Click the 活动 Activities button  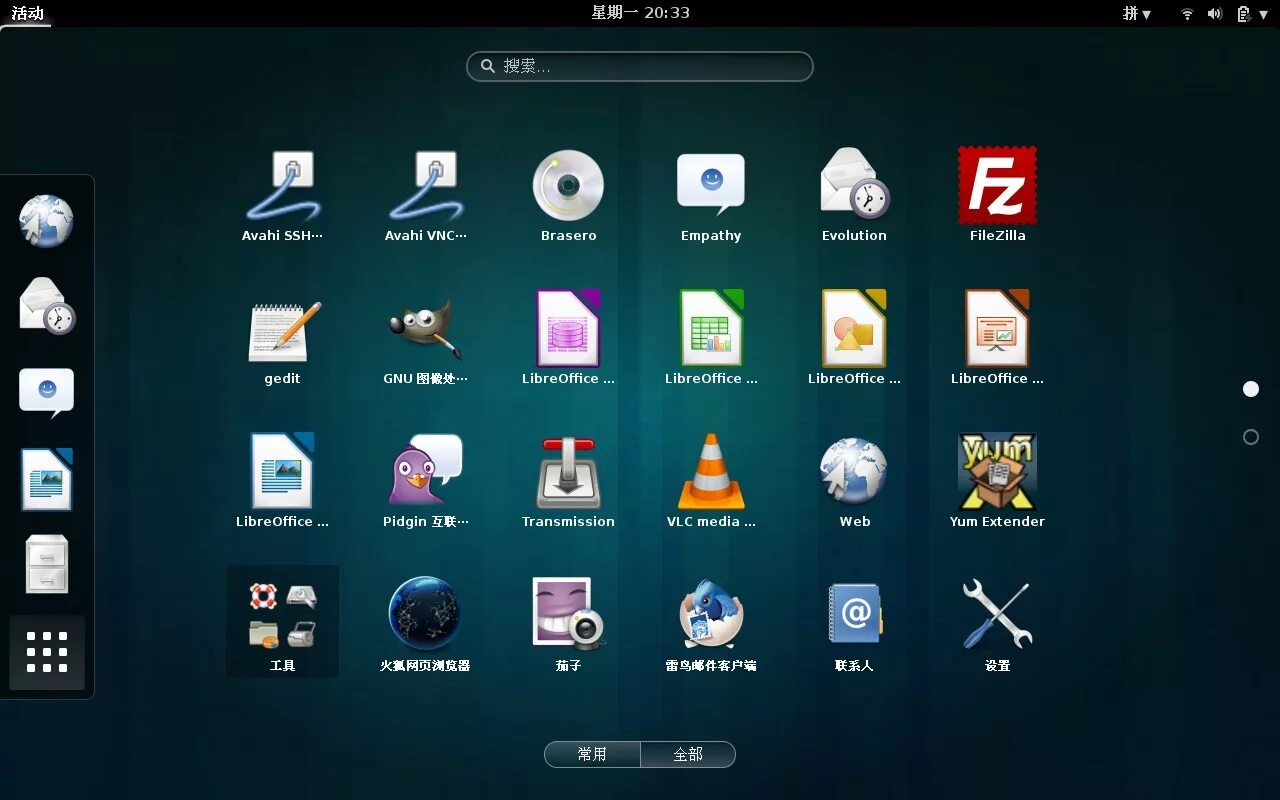27,13
